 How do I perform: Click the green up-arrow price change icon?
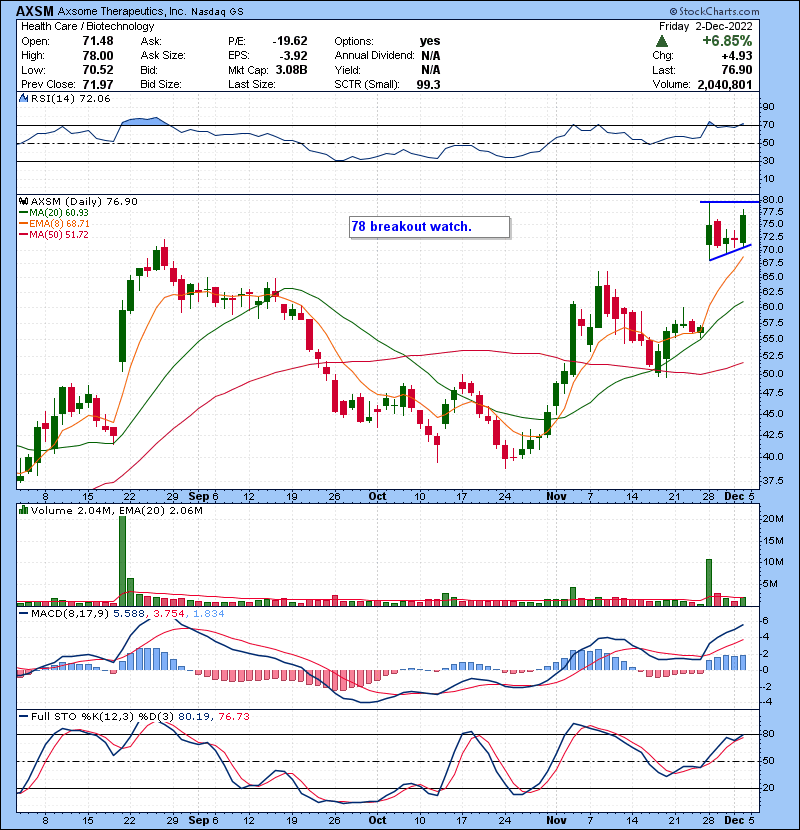pyautogui.click(x=662, y=41)
